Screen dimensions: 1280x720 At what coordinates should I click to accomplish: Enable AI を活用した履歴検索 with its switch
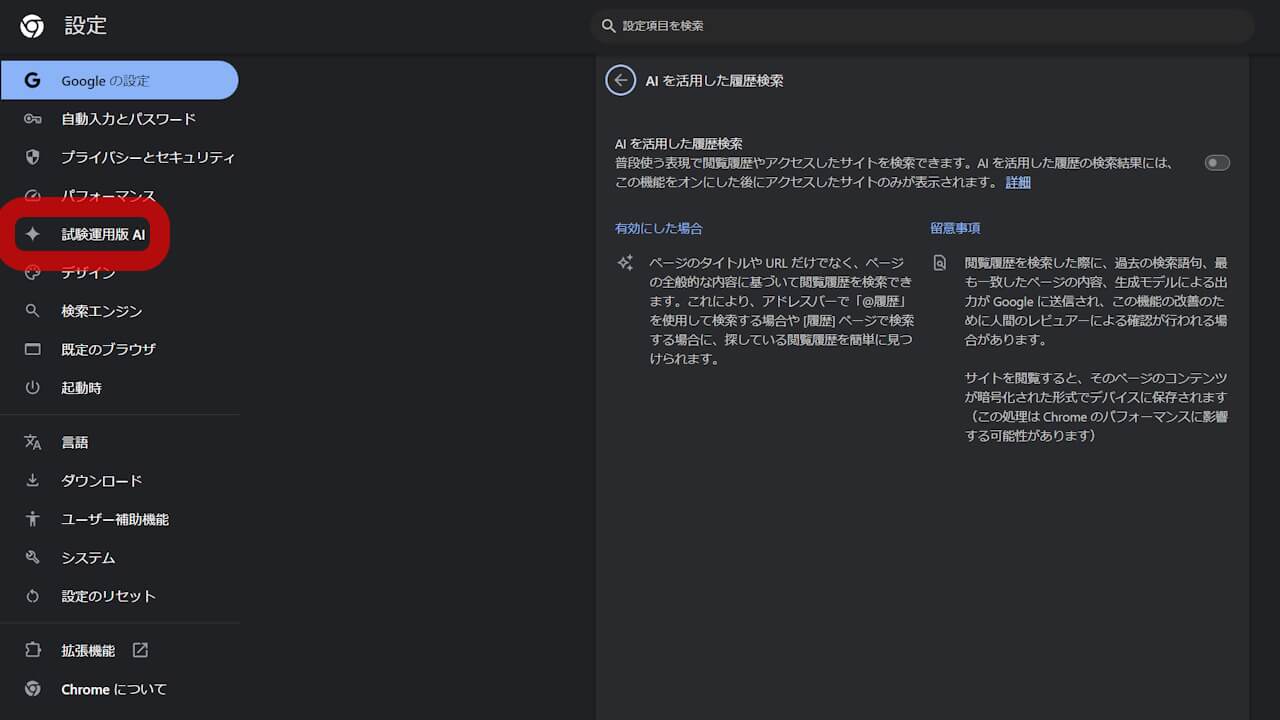tap(1216, 162)
